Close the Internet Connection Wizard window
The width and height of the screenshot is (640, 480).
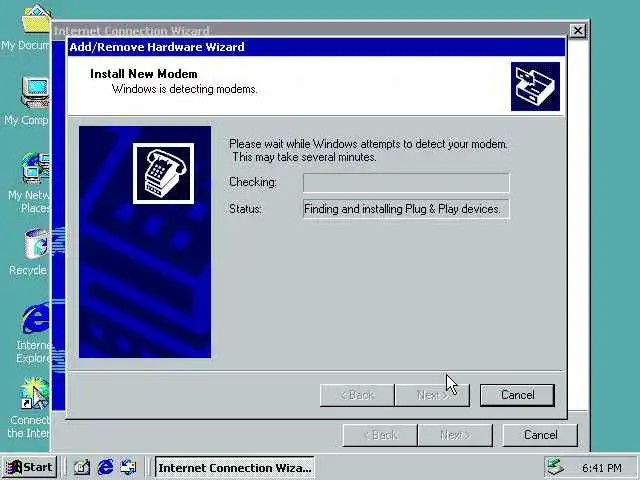[578, 31]
